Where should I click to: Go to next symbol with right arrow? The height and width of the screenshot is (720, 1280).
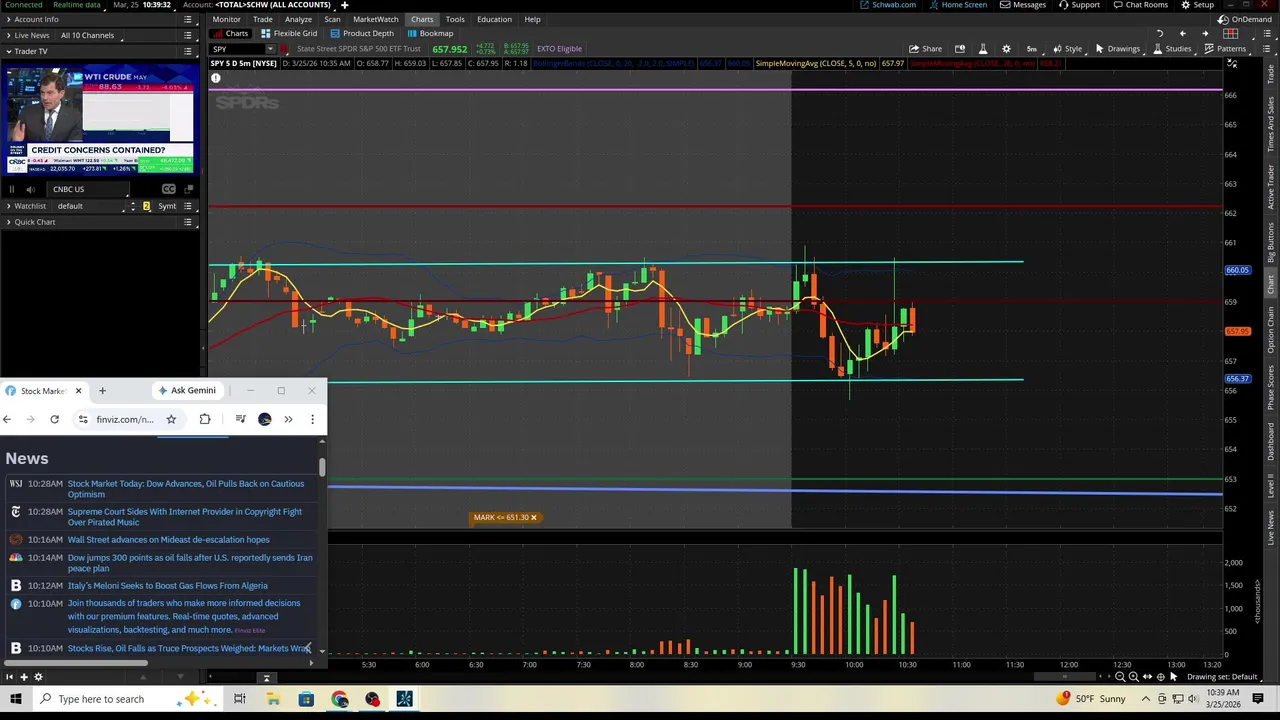click(x=1205, y=34)
